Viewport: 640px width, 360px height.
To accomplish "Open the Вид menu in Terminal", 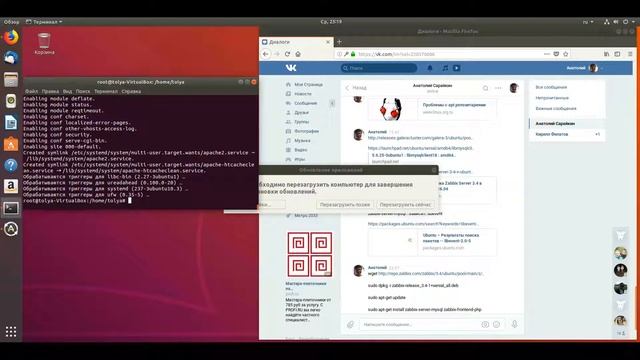I will tap(67, 91).
